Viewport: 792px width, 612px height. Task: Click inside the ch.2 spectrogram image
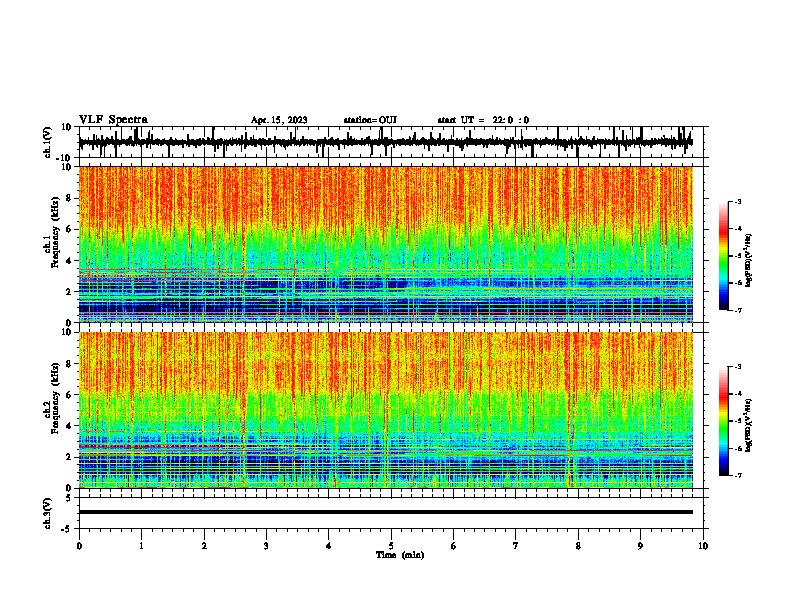click(385, 410)
